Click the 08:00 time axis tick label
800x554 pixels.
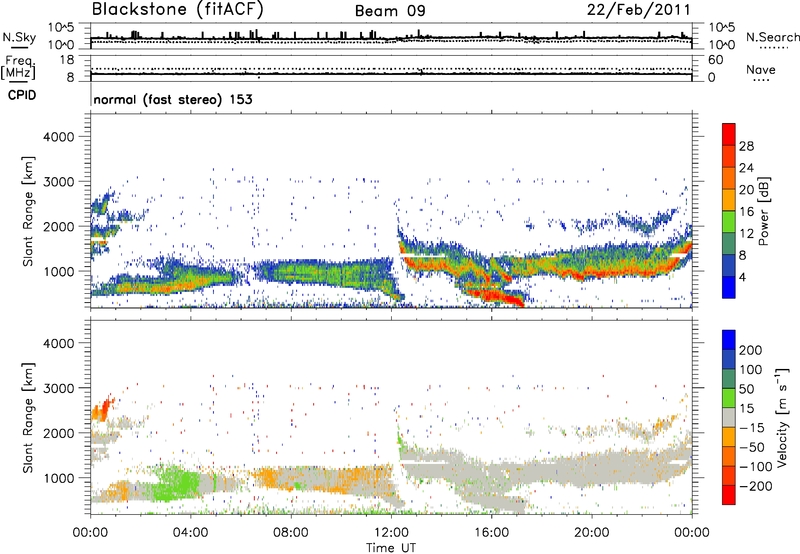291,533
